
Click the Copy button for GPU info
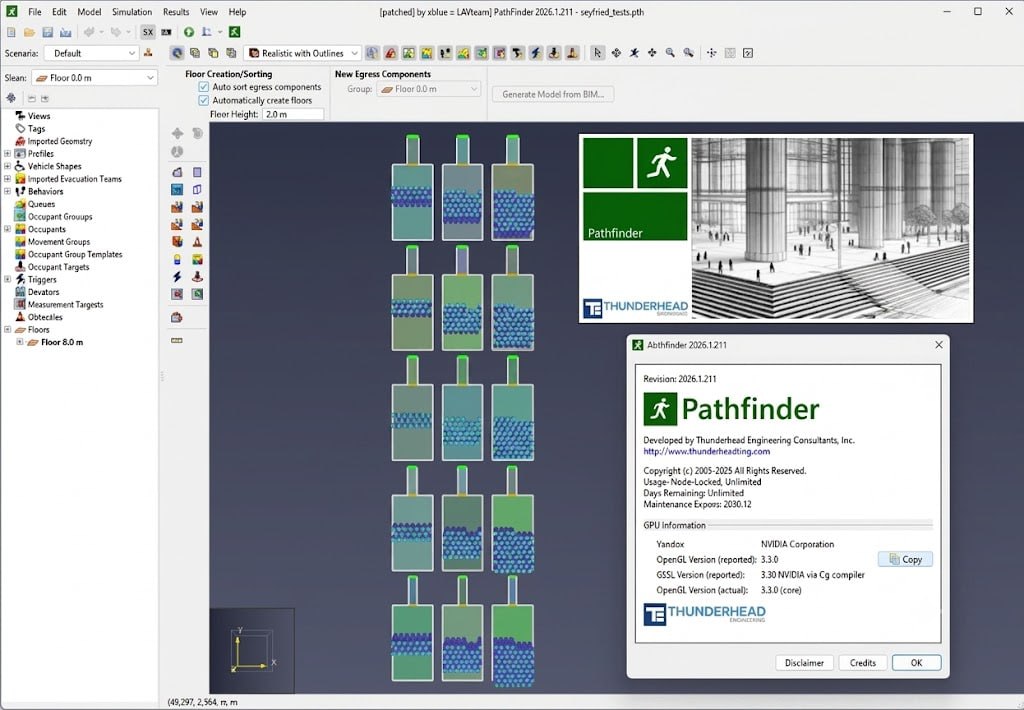point(905,560)
